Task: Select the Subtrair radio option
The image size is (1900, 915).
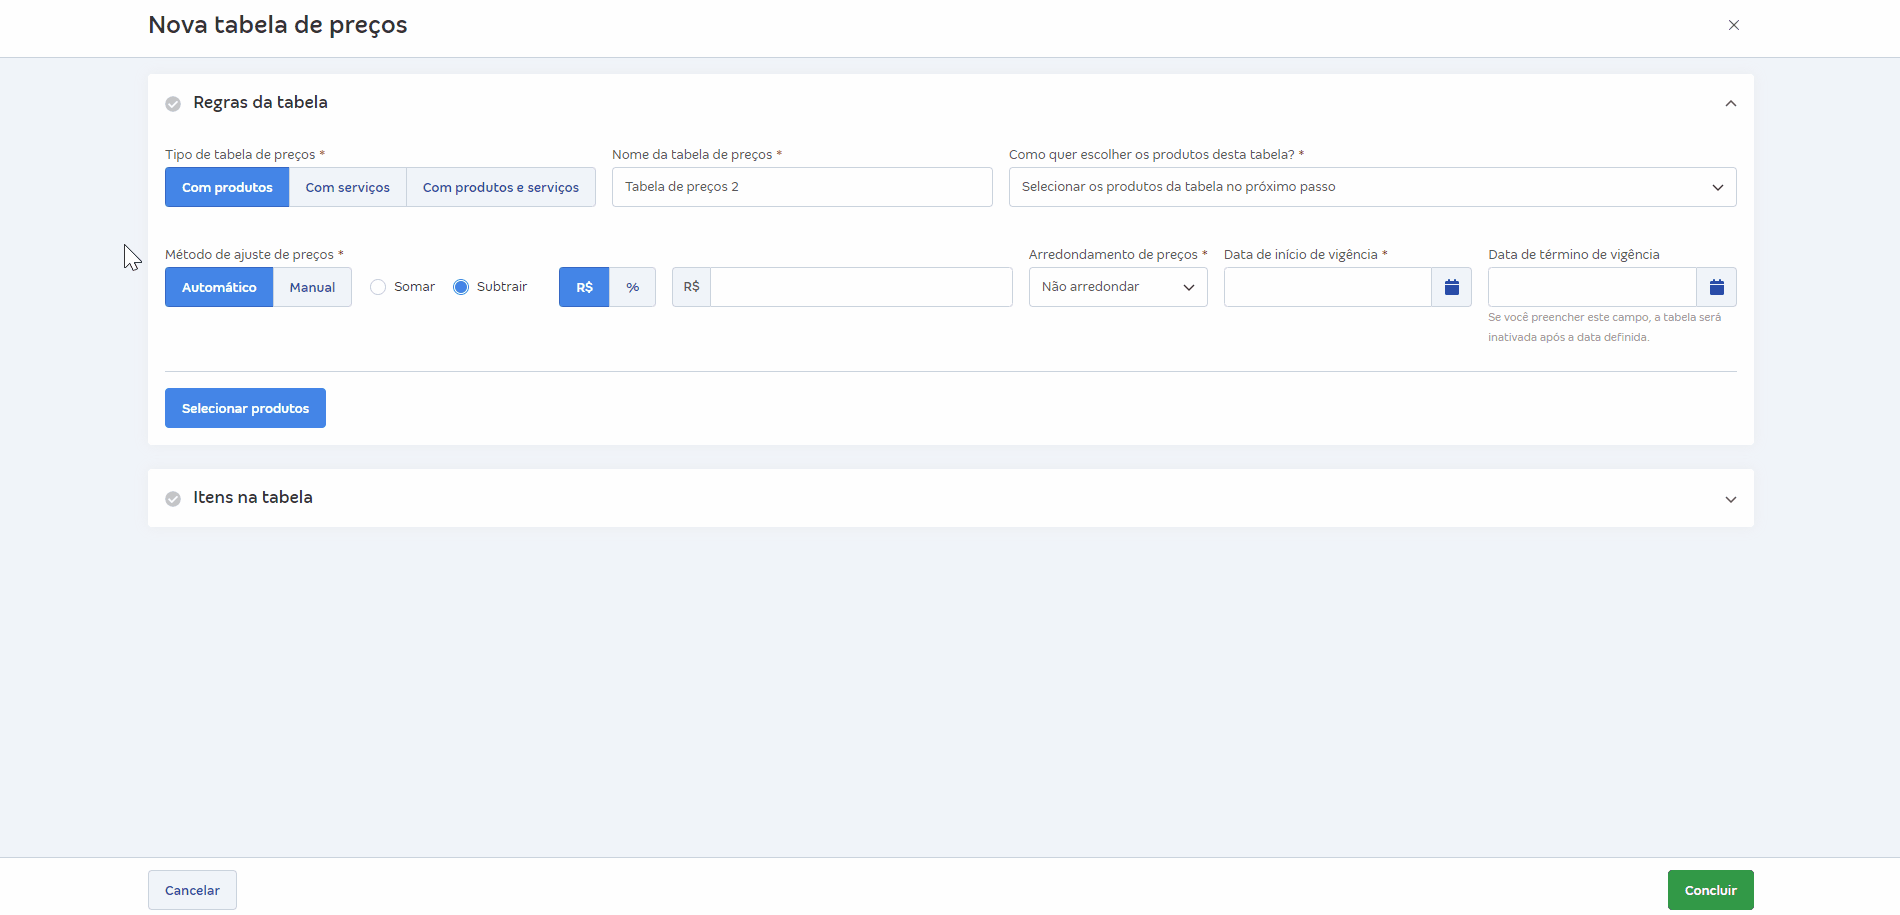Action: (461, 287)
